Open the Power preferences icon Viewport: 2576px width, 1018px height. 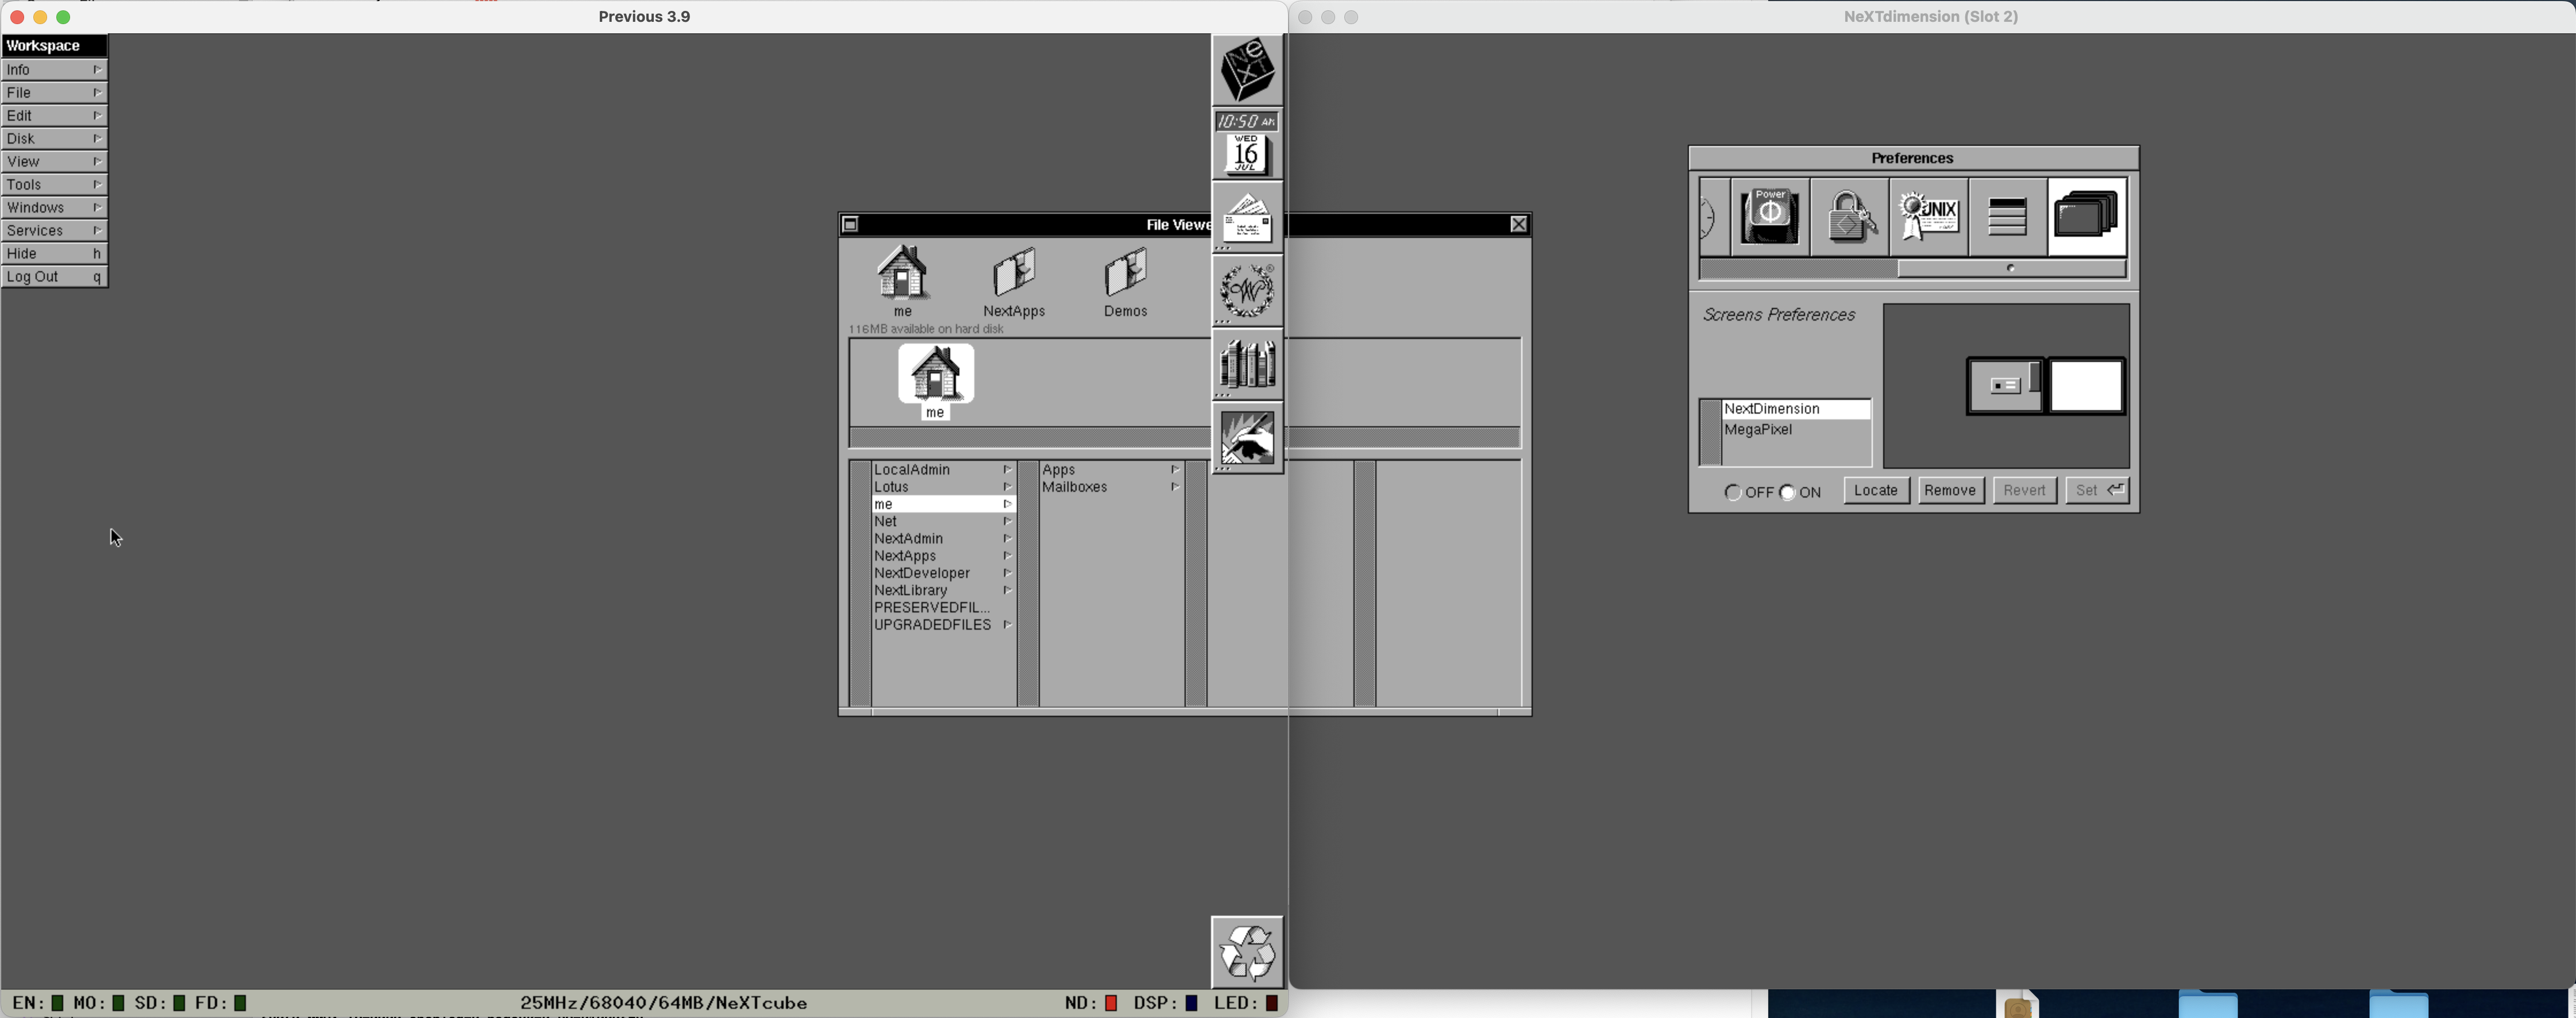click(x=1769, y=217)
